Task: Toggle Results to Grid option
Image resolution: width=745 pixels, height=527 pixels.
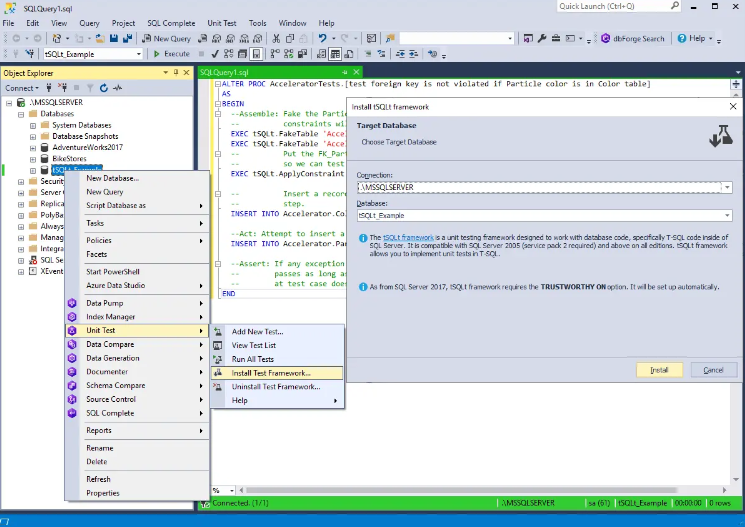Action: tap(335, 54)
